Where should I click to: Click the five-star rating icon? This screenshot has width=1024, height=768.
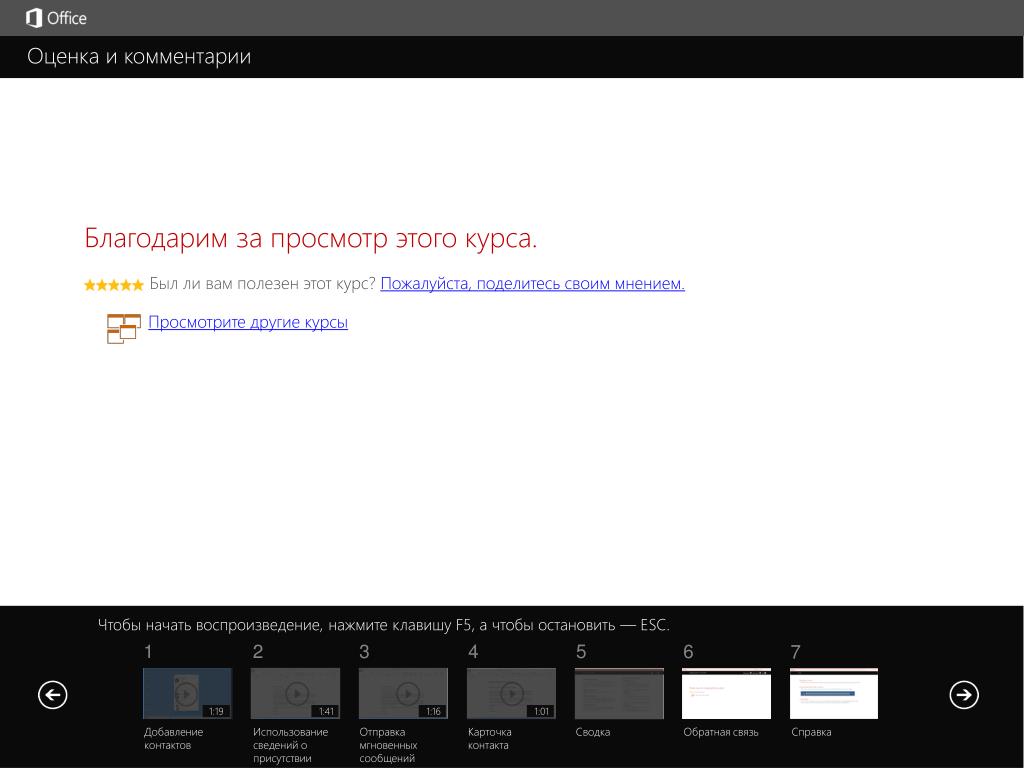[113, 285]
